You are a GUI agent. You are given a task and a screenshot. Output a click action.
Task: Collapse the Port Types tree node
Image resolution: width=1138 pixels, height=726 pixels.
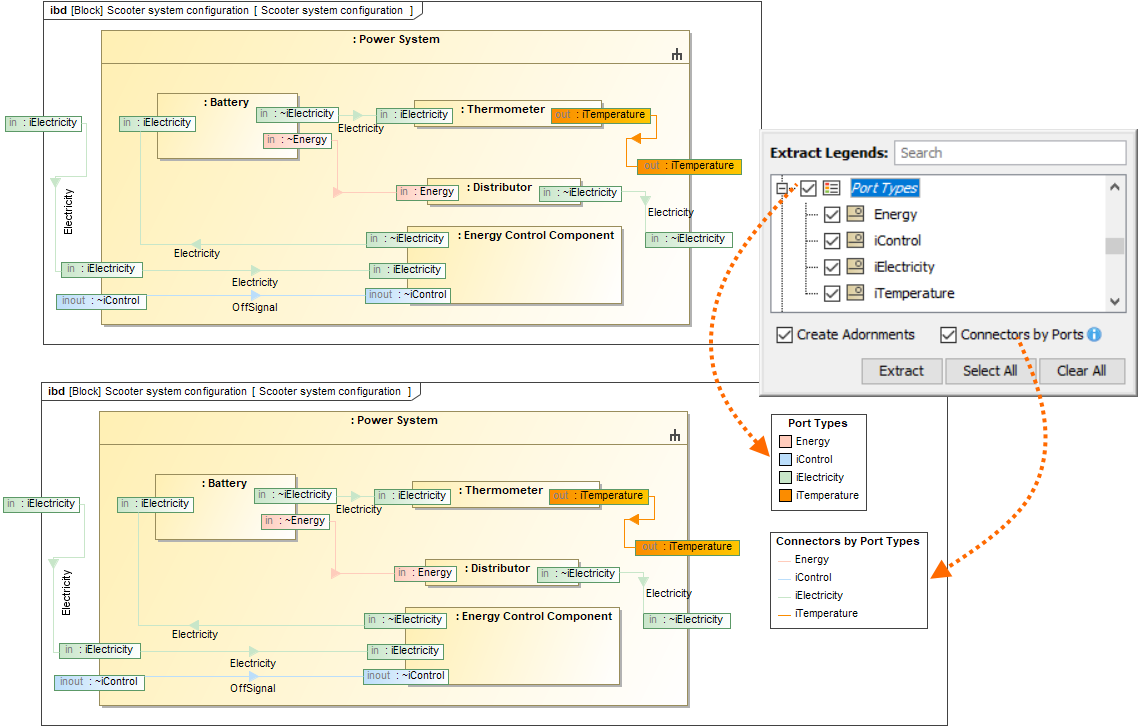[782, 188]
